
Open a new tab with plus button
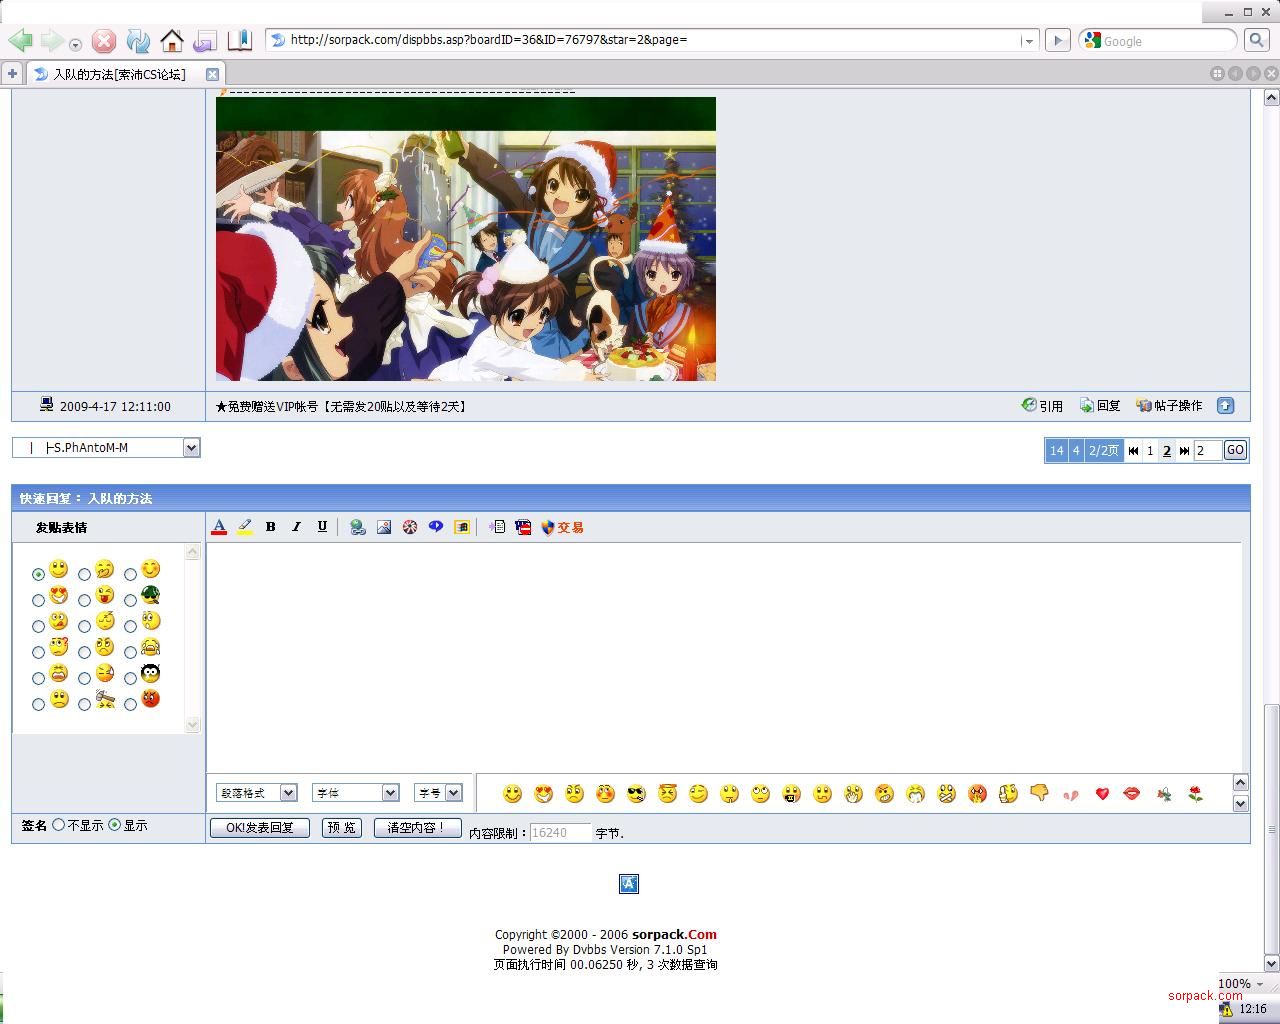pos(12,74)
